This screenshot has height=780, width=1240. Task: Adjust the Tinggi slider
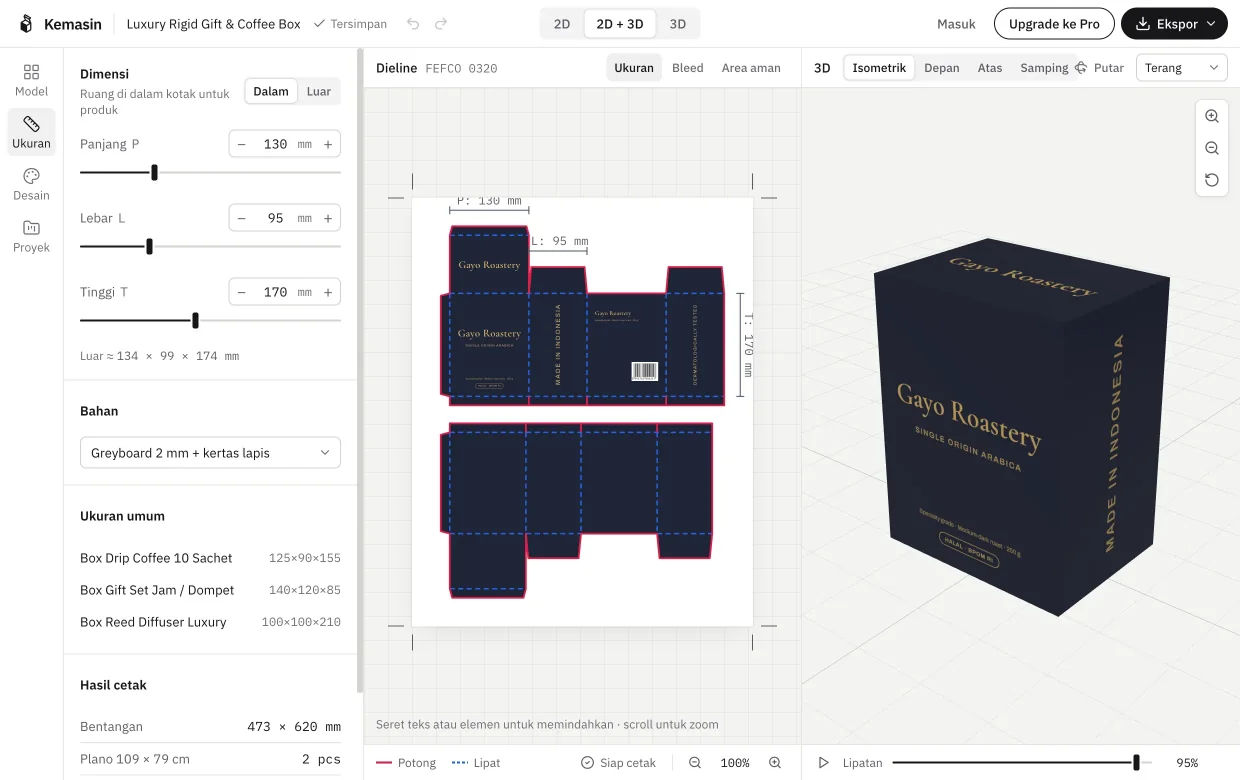pos(210,320)
